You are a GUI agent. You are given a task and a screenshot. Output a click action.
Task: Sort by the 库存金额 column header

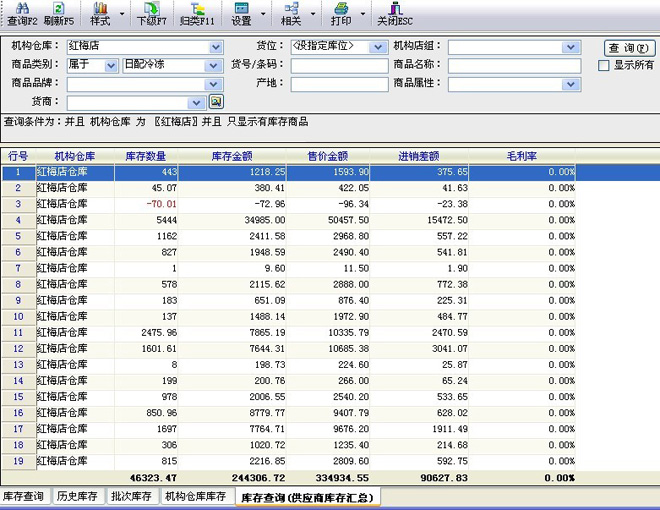coord(232,156)
